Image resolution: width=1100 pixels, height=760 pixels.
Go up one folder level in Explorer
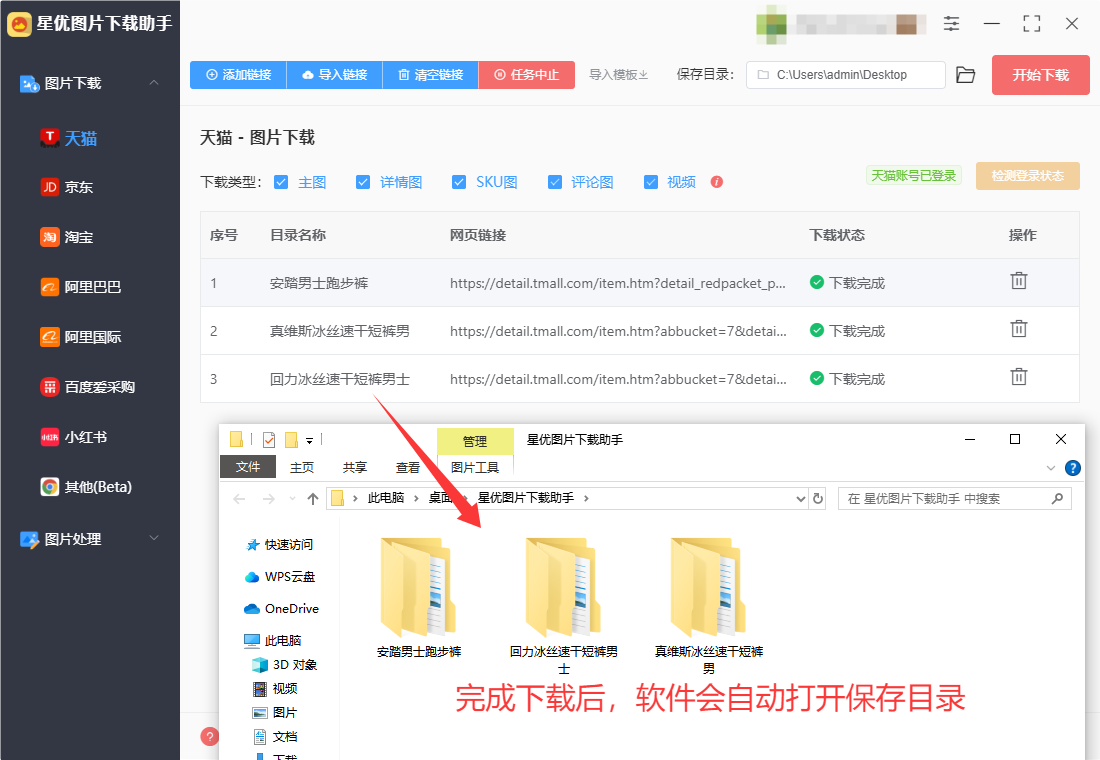pyautogui.click(x=313, y=498)
